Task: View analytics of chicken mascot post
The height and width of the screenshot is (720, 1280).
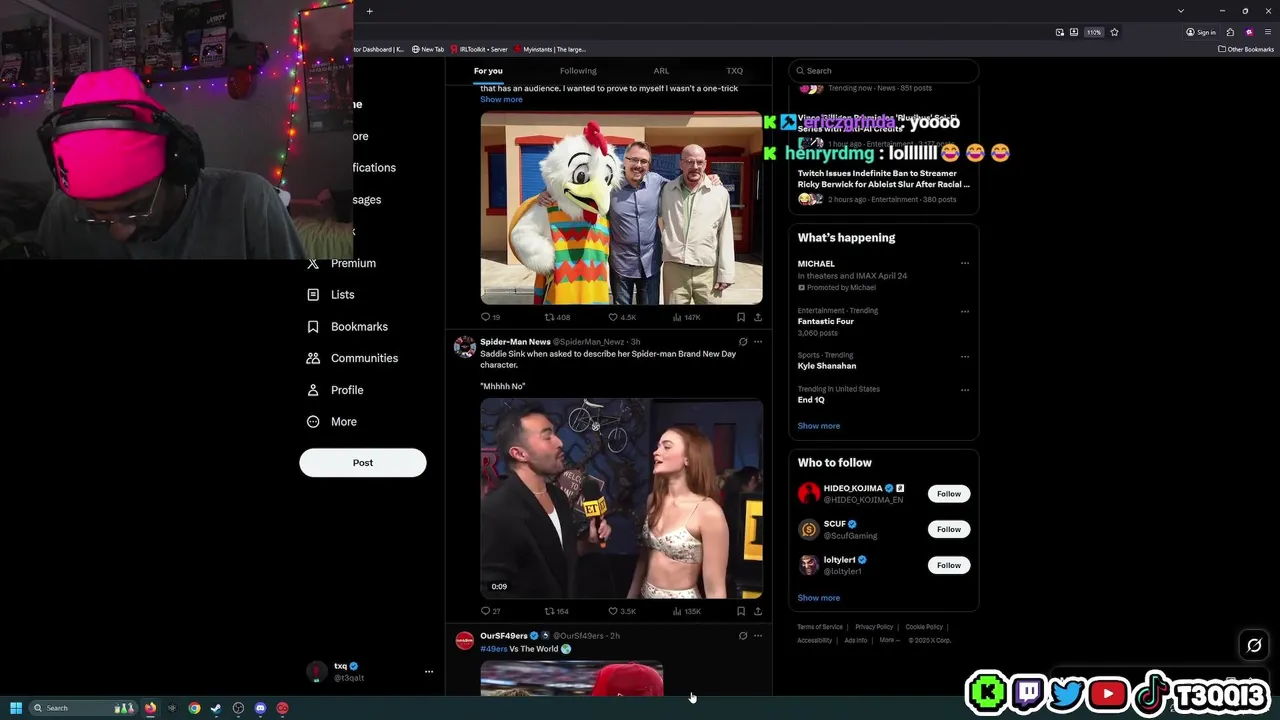Action: (x=686, y=317)
